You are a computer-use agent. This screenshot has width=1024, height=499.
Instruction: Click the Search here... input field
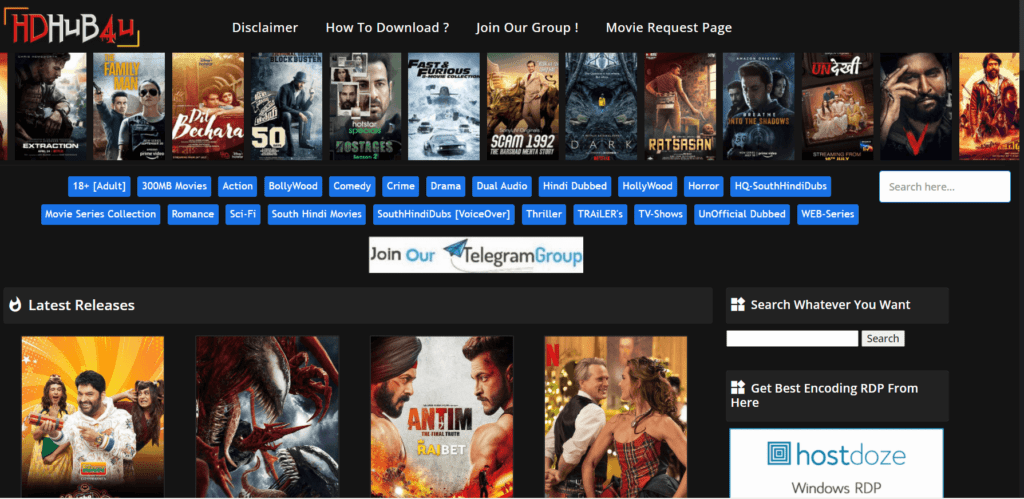pyautogui.click(x=944, y=187)
